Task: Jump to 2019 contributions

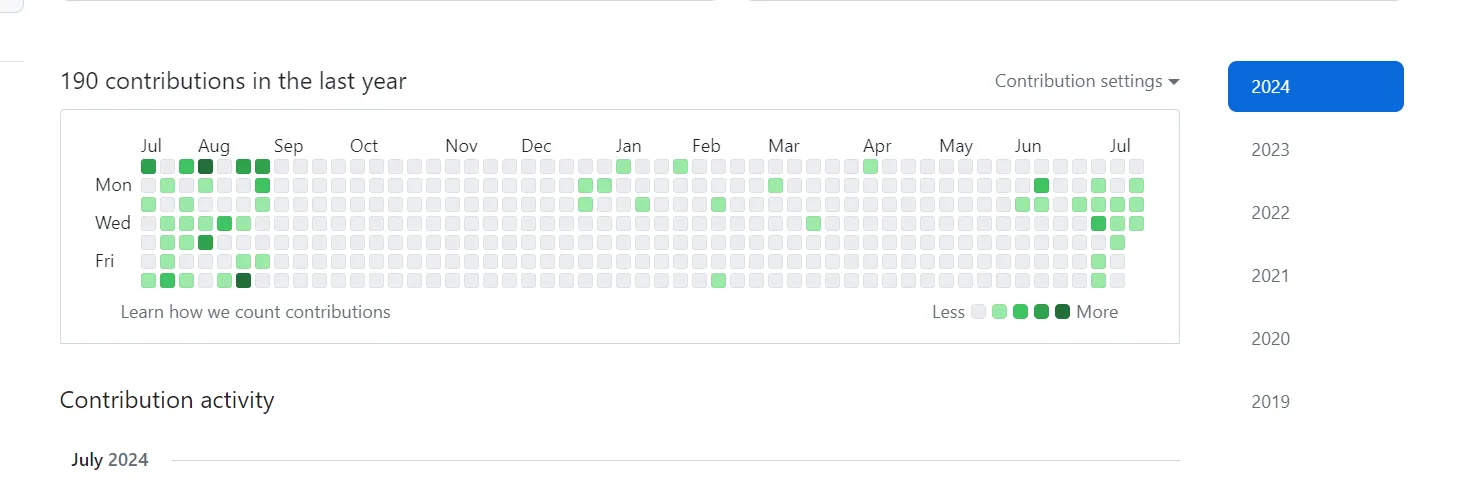Action: pyautogui.click(x=1270, y=402)
